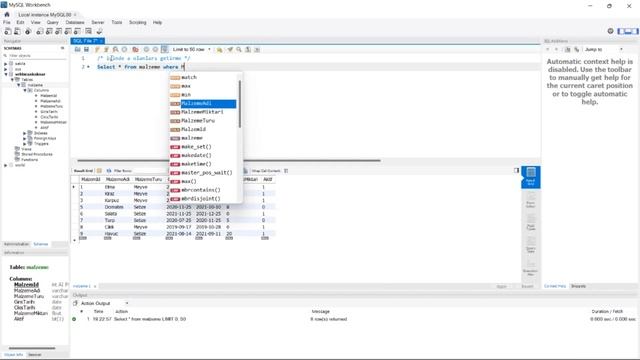Click the open SQL script icon in main toolbar
Viewport: 640px width, 360px height.
coord(17,31)
